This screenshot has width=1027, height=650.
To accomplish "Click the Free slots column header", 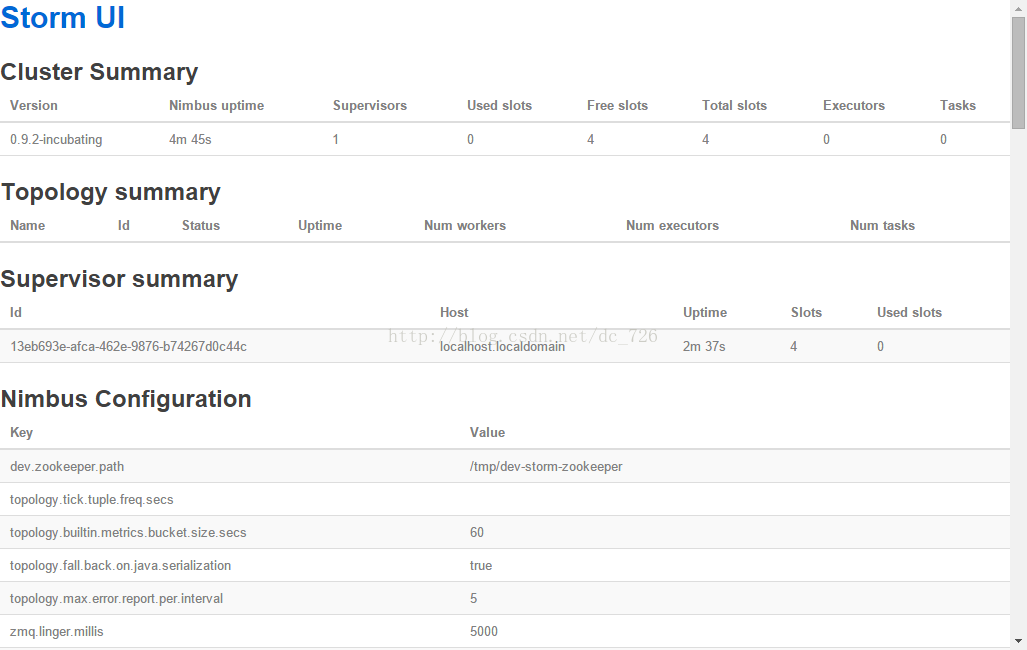I will (x=617, y=105).
